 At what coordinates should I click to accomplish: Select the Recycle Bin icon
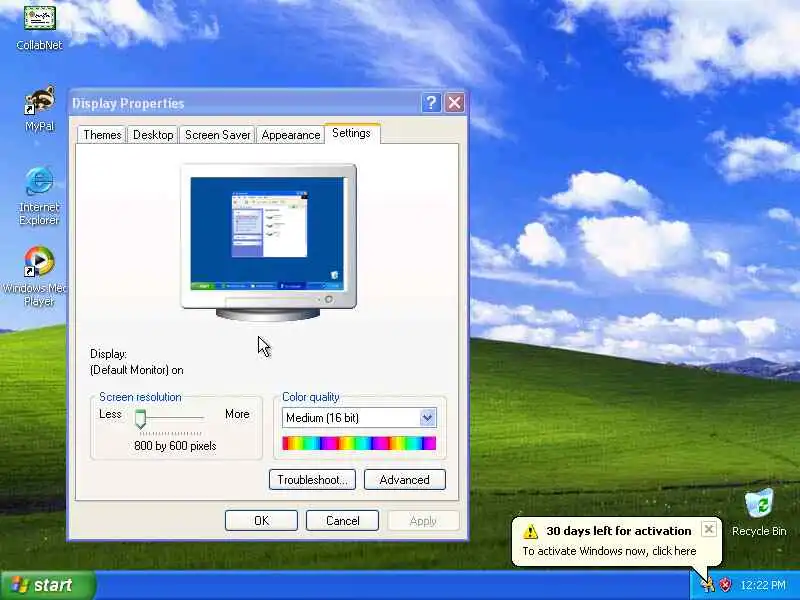pos(759,513)
